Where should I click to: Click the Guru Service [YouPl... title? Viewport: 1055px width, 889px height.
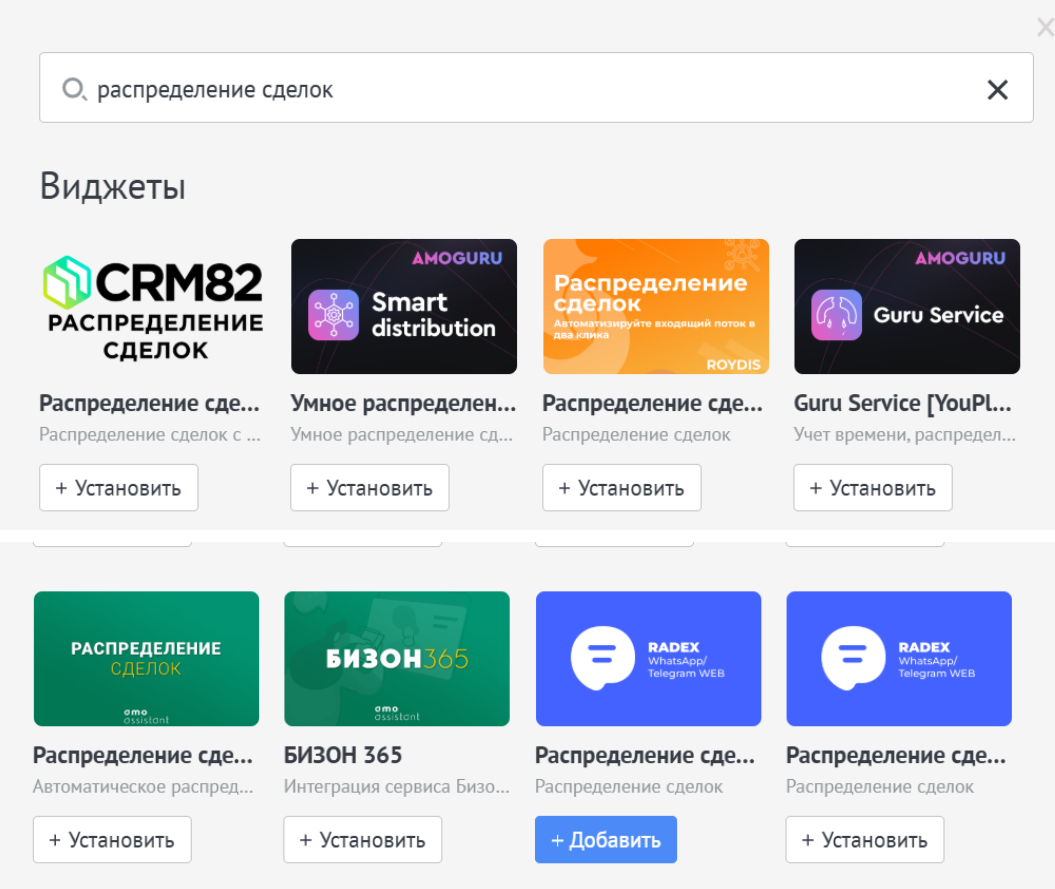tap(902, 403)
